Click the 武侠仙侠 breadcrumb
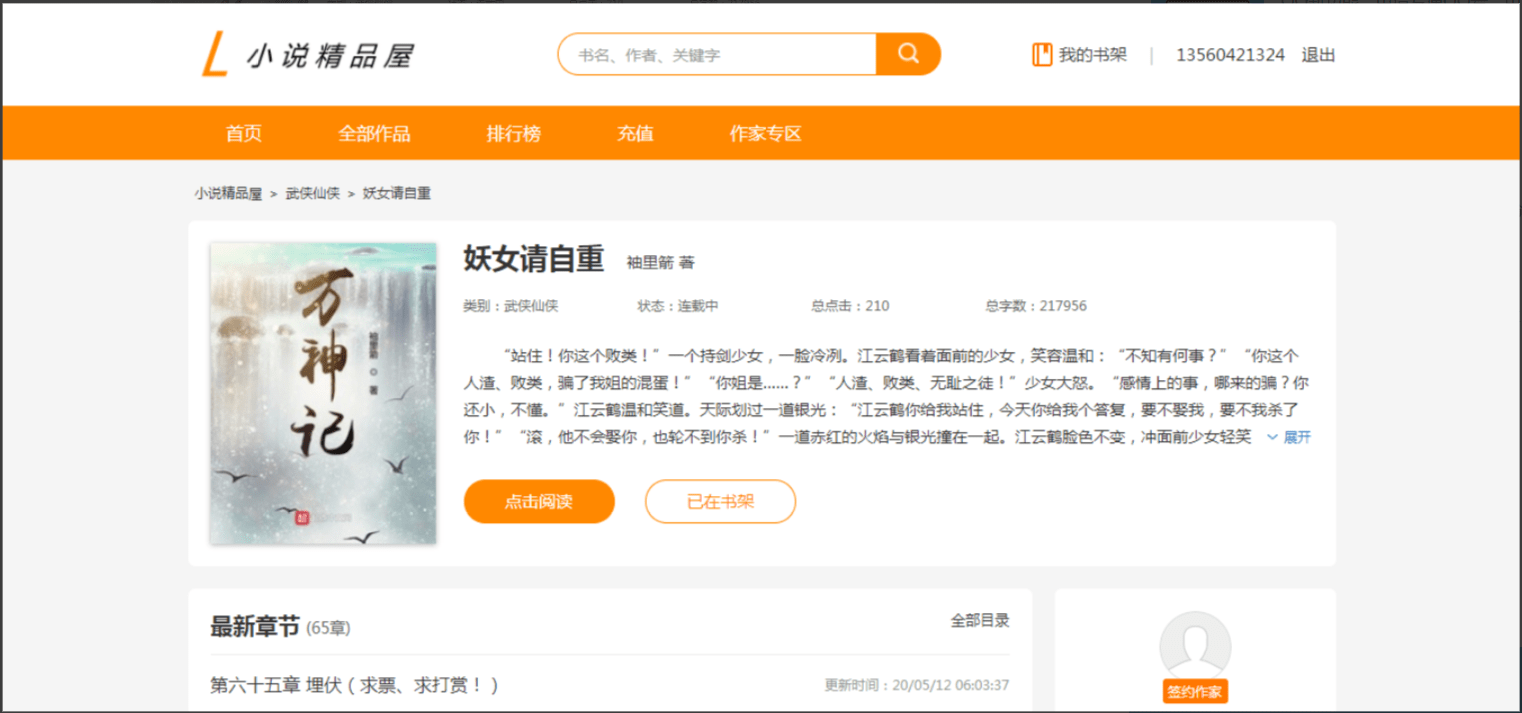The width and height of the screenshot is (1522, 713). pos(313,194)
